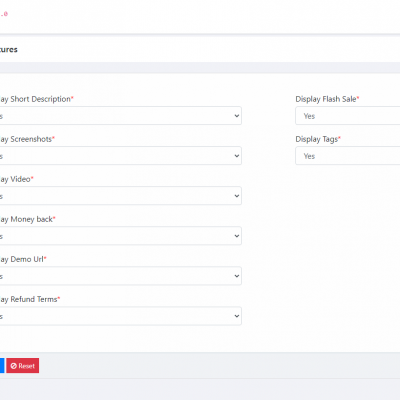Click the Display Refund Terms label
The width and height of the screenshot is (400, 400).
30,299
